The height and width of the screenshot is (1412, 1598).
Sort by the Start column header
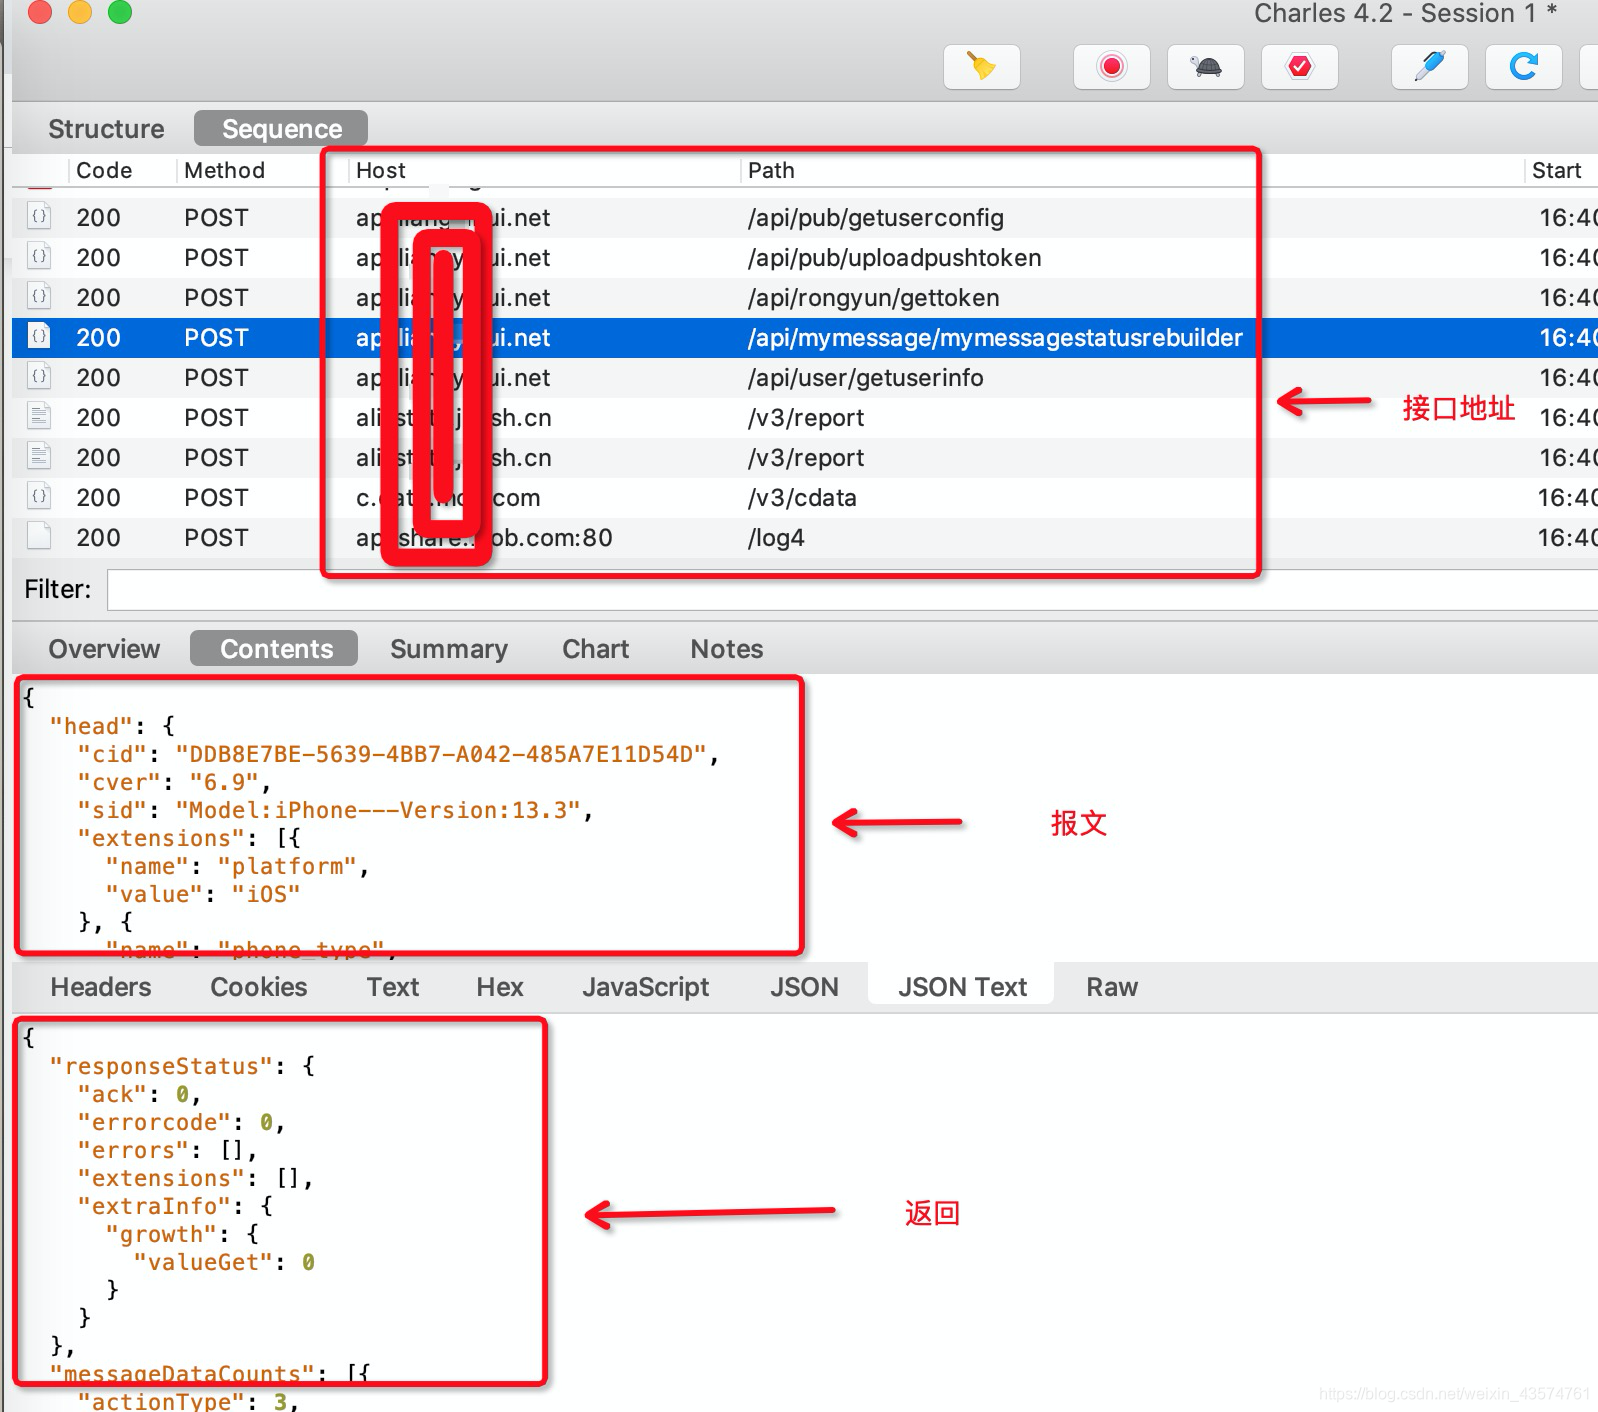click(1556, 170)
